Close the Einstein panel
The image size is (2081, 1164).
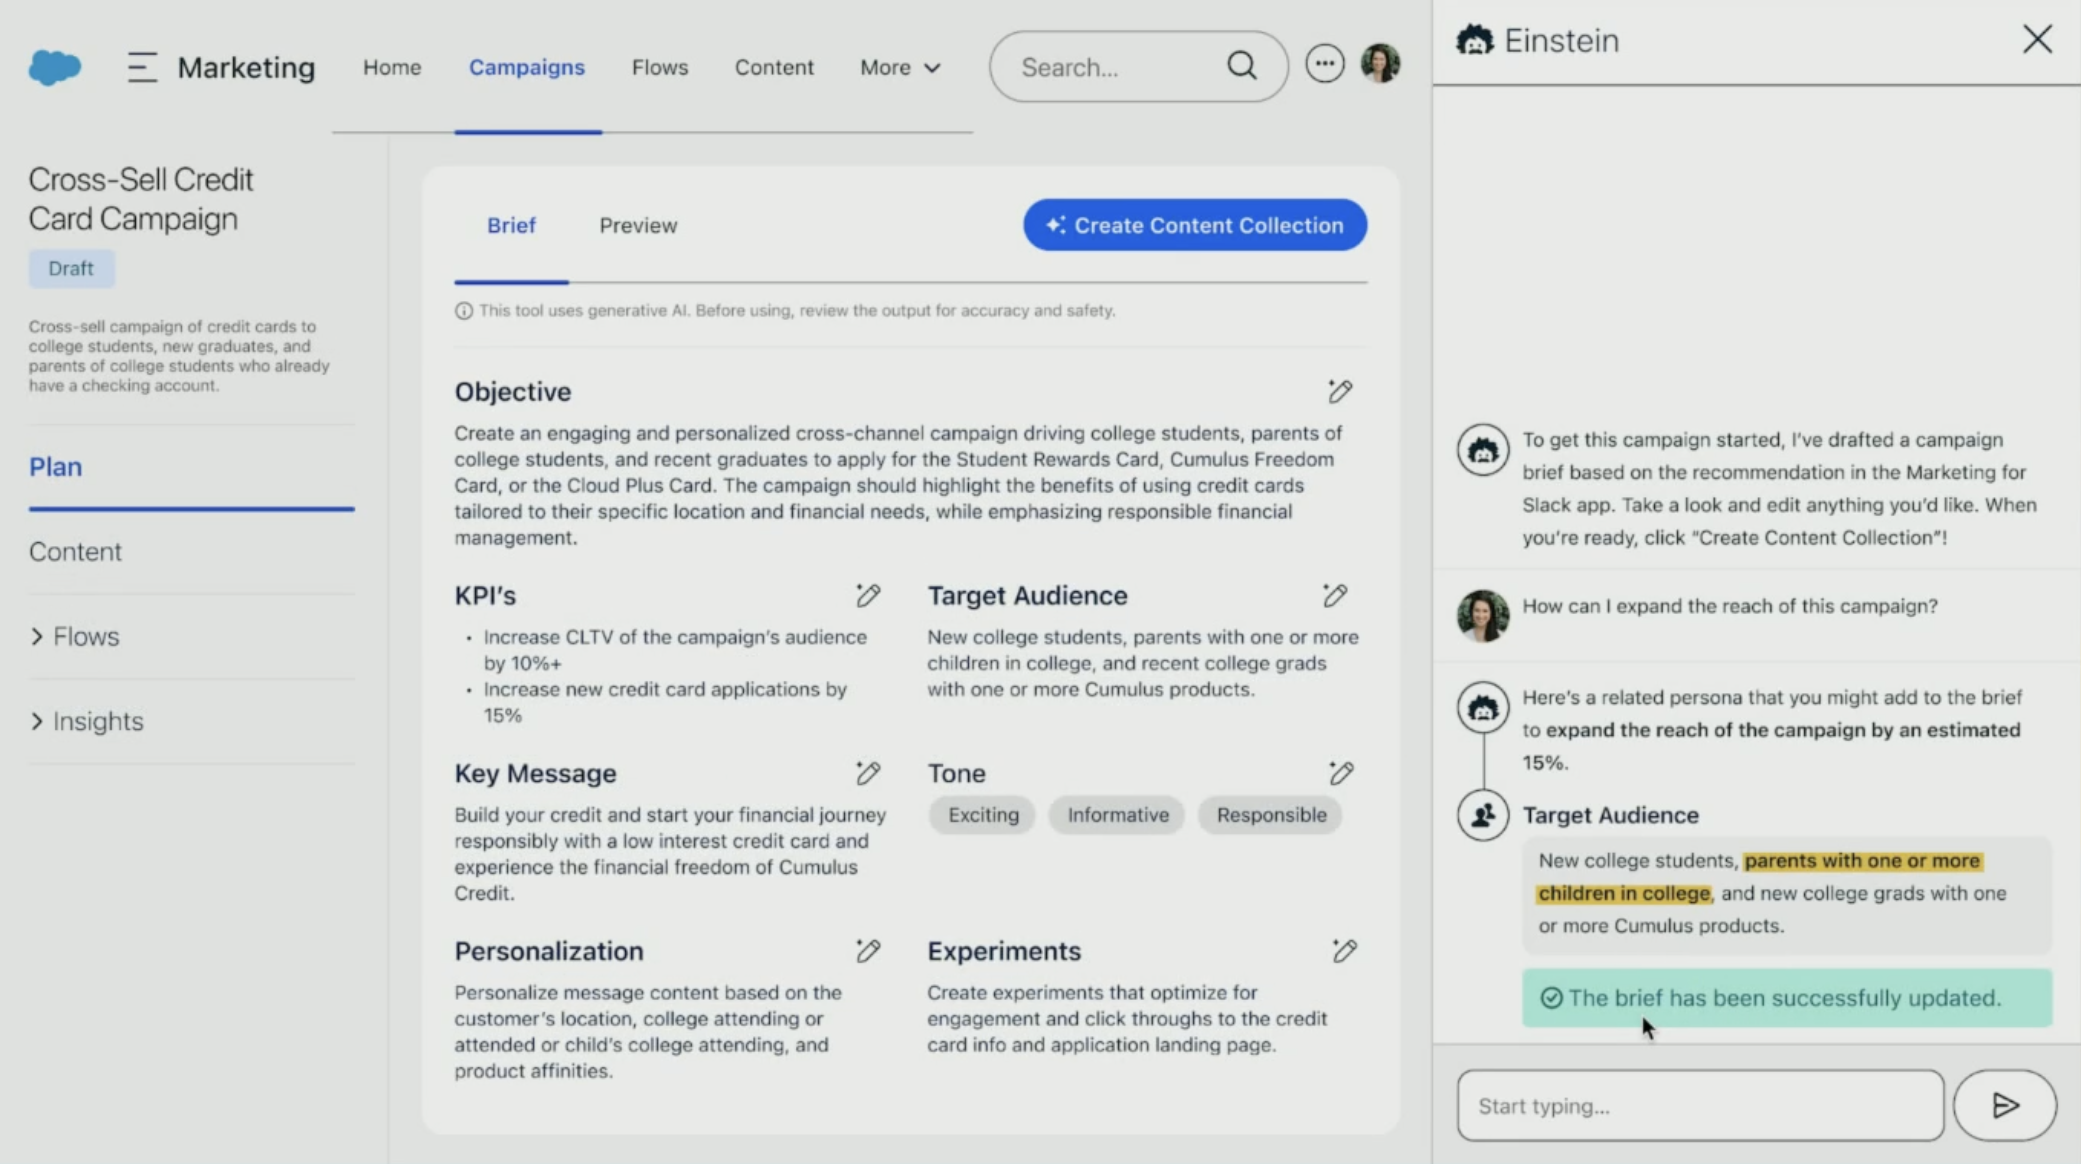tap(2037, 39)
